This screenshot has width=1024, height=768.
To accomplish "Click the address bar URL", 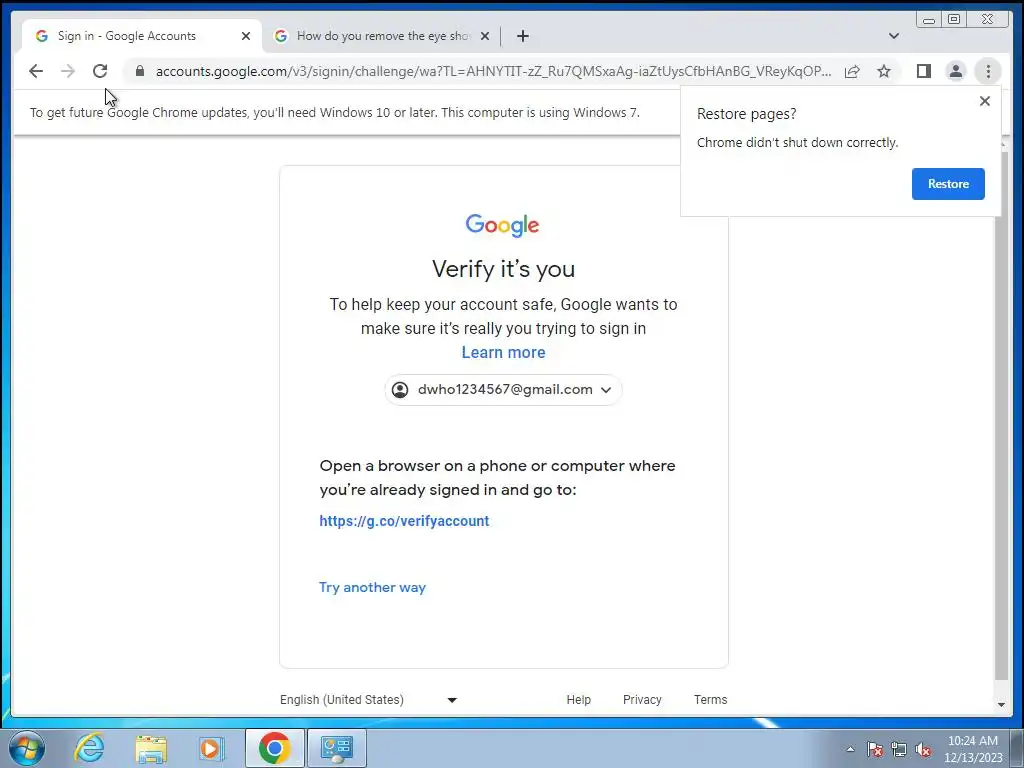I will (493, 71).
